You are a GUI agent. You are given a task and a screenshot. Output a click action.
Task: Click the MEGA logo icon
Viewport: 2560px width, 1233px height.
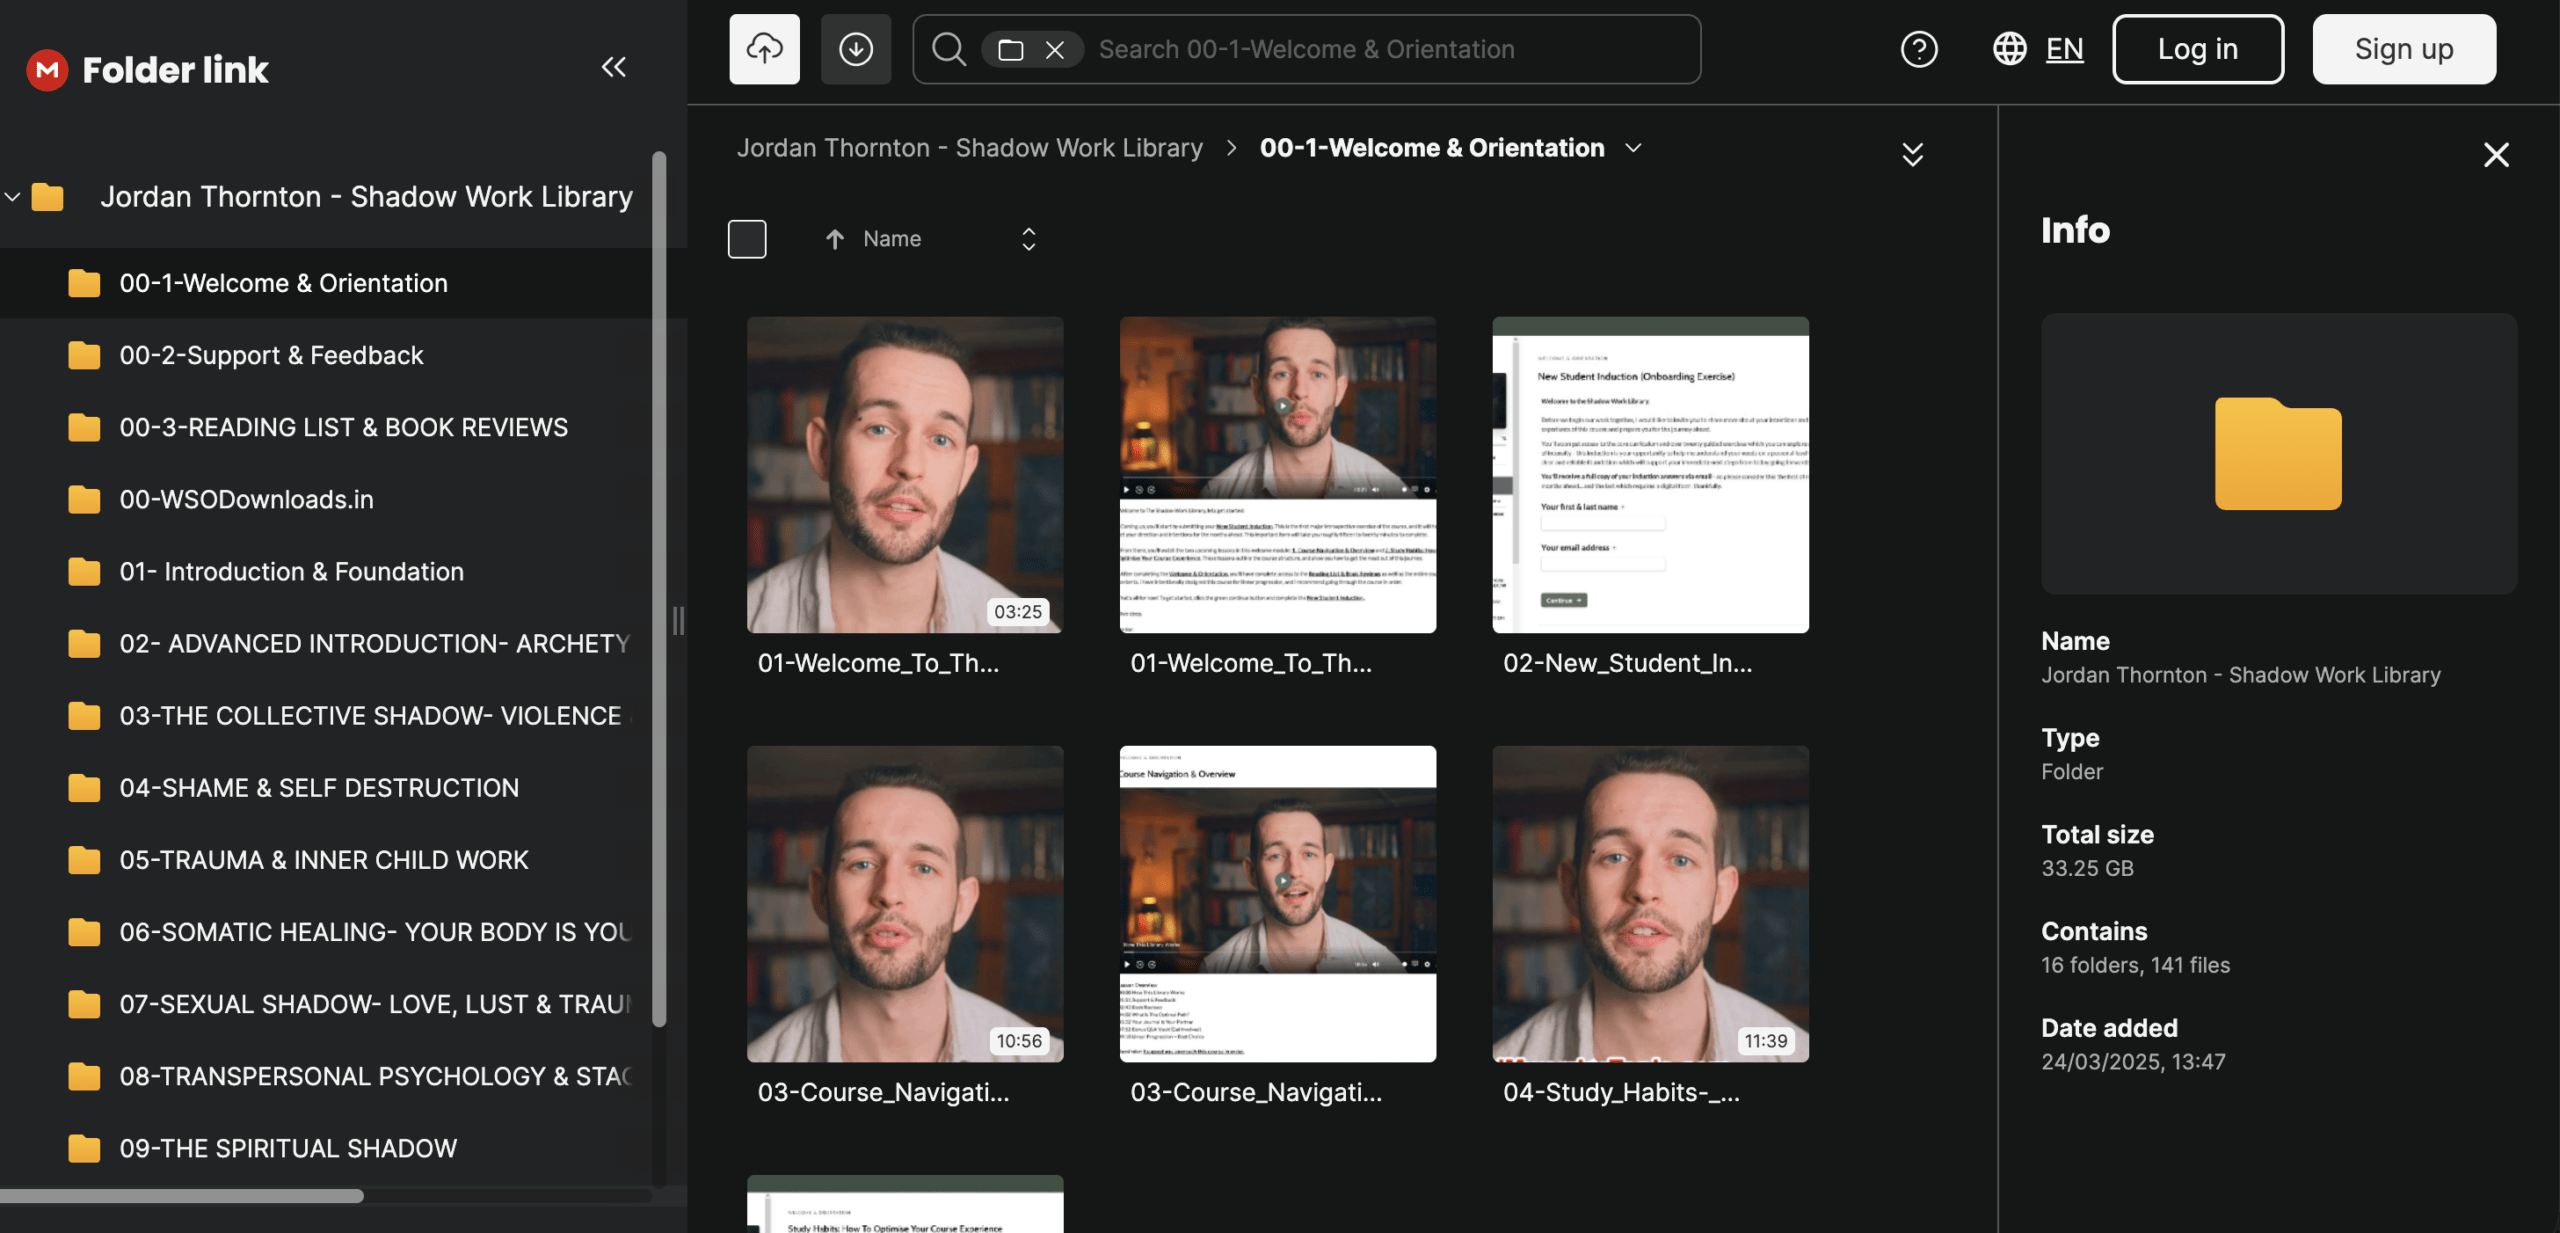click(47, 69)
